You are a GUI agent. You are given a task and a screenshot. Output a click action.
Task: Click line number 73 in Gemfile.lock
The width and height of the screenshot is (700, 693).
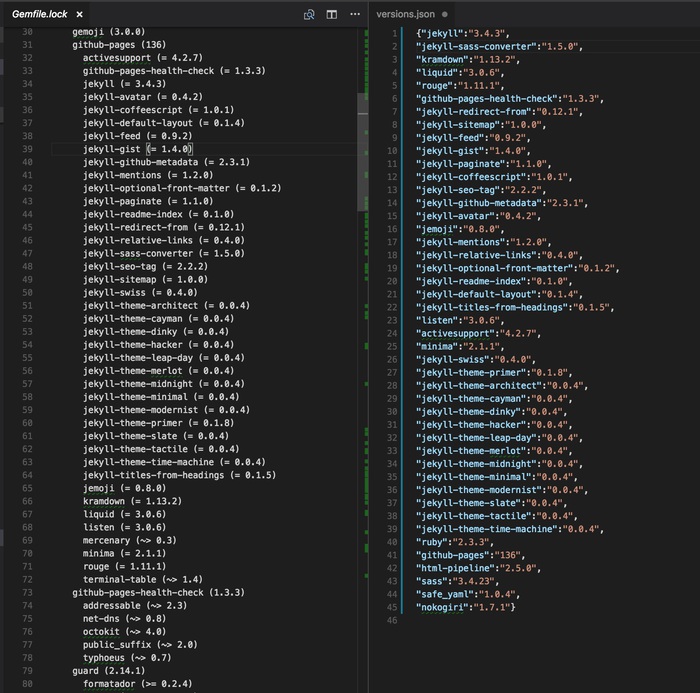[x=27, y=593]
